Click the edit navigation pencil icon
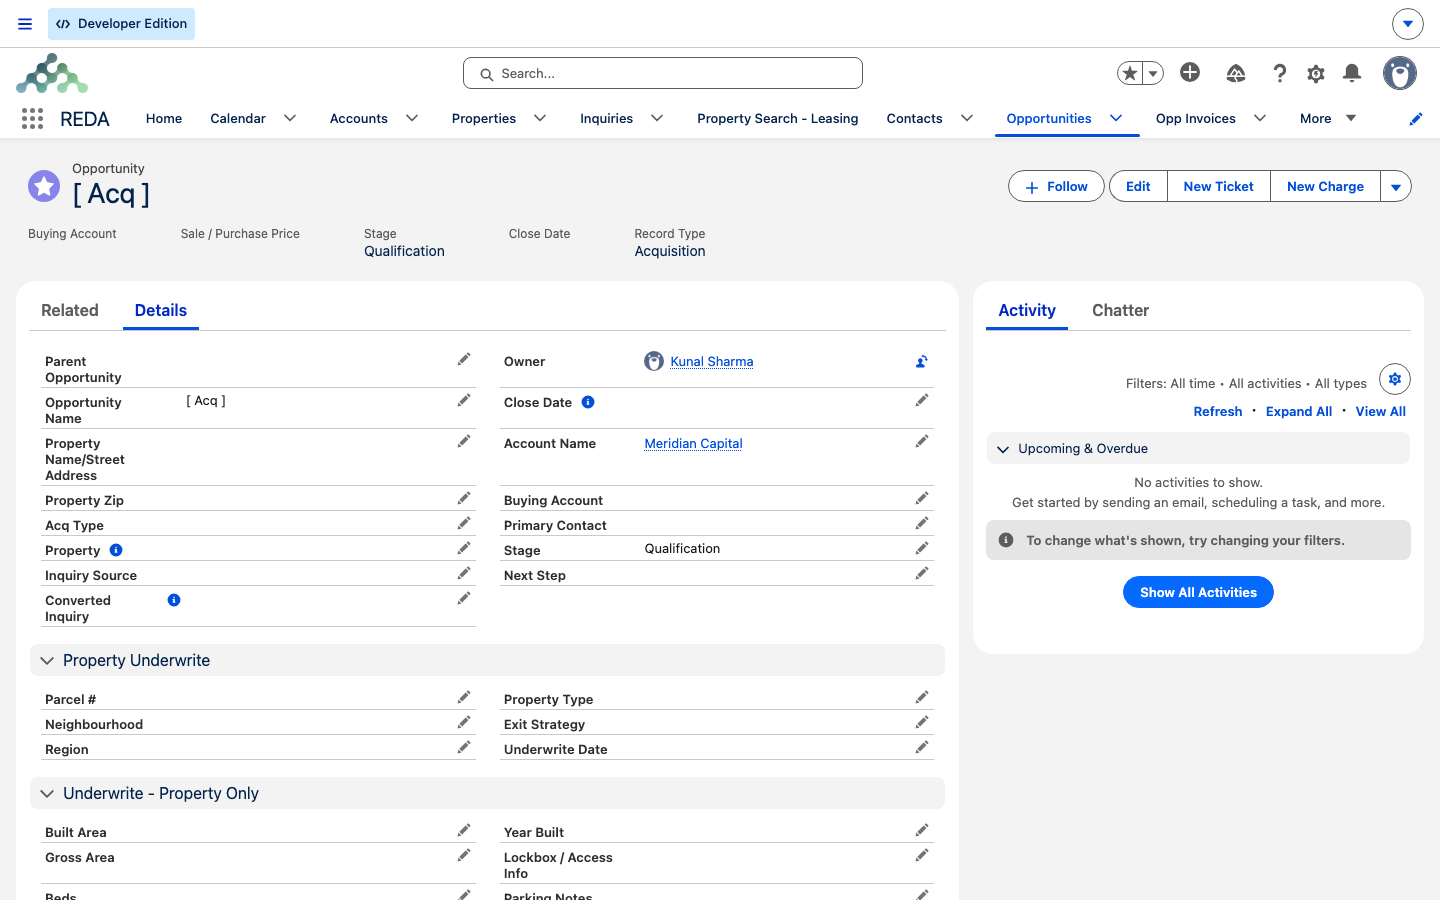1440x900 pixels. (1416, 119)
